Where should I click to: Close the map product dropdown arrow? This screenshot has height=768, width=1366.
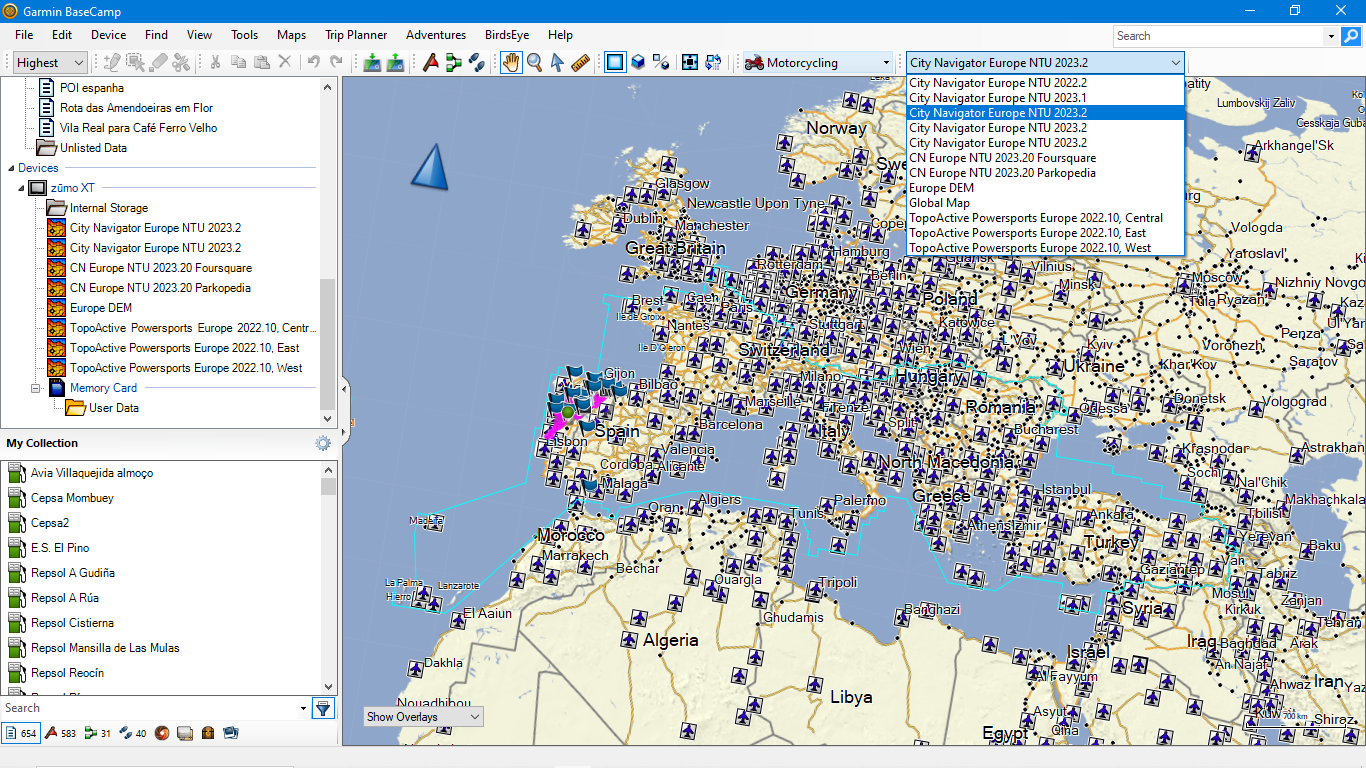(1174, 63)
